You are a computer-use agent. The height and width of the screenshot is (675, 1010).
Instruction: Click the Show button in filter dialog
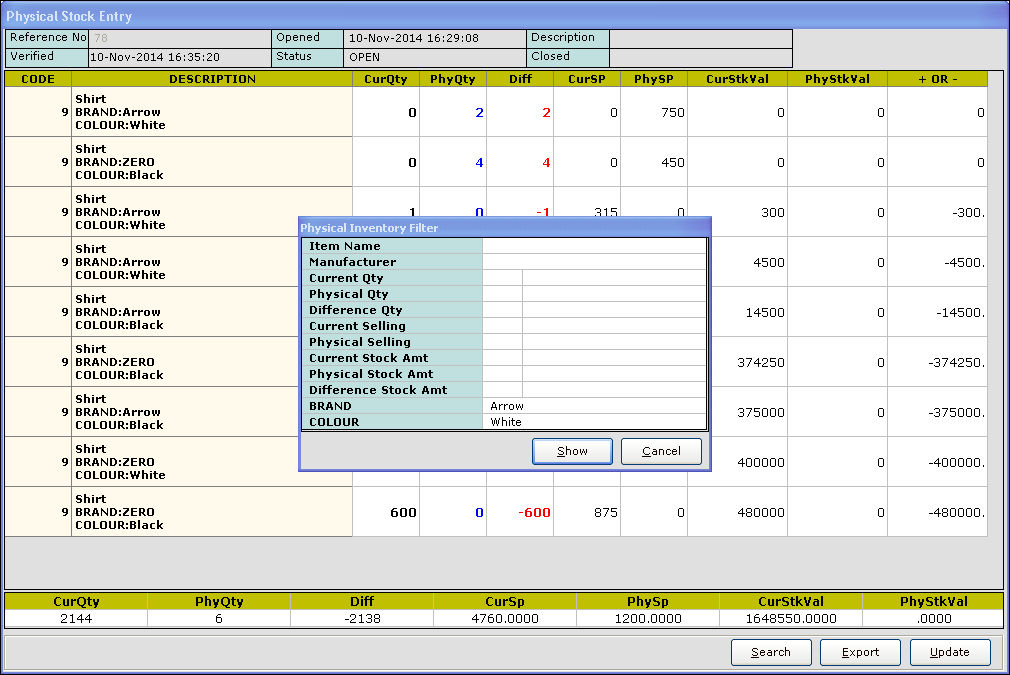tap(572, 451)
